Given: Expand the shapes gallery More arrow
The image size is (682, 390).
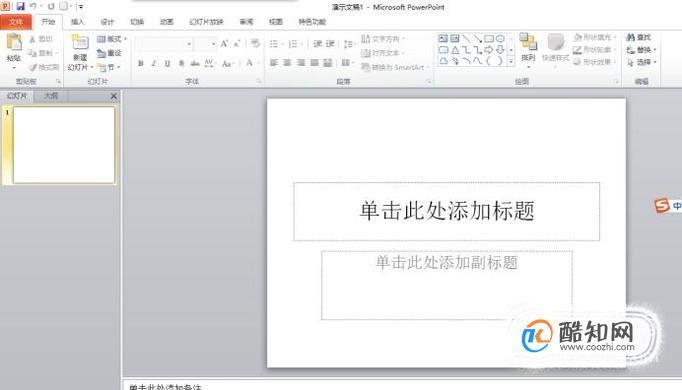Looking at the screenshot, I should coord(511,61).
